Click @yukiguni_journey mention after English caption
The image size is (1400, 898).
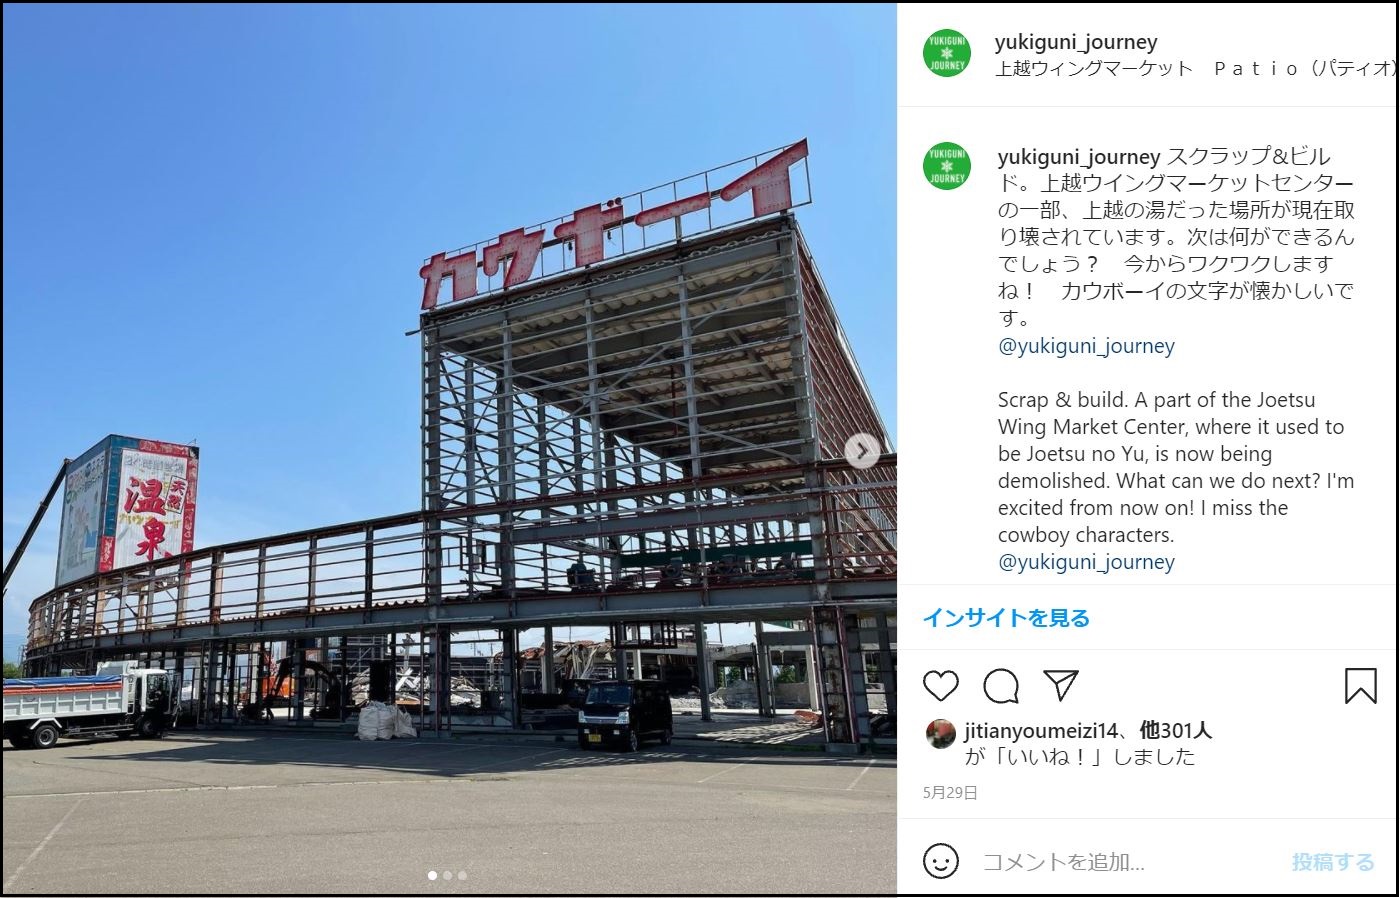point(1086,562)
